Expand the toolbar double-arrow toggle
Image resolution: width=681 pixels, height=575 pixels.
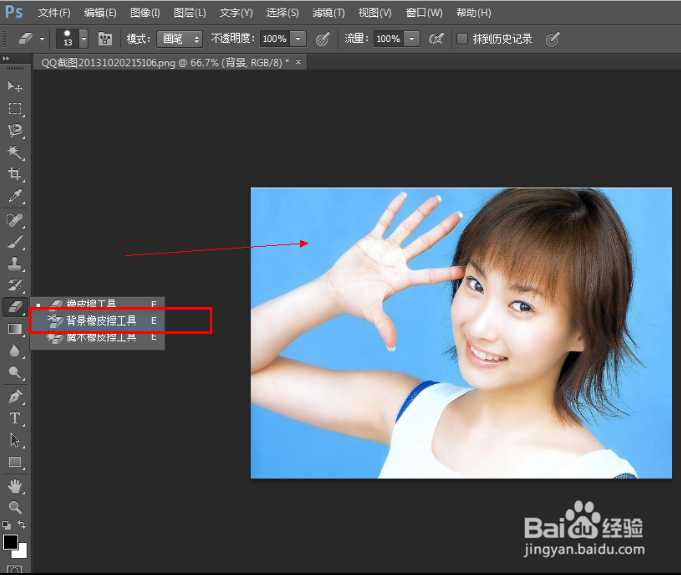coord(6,58)
